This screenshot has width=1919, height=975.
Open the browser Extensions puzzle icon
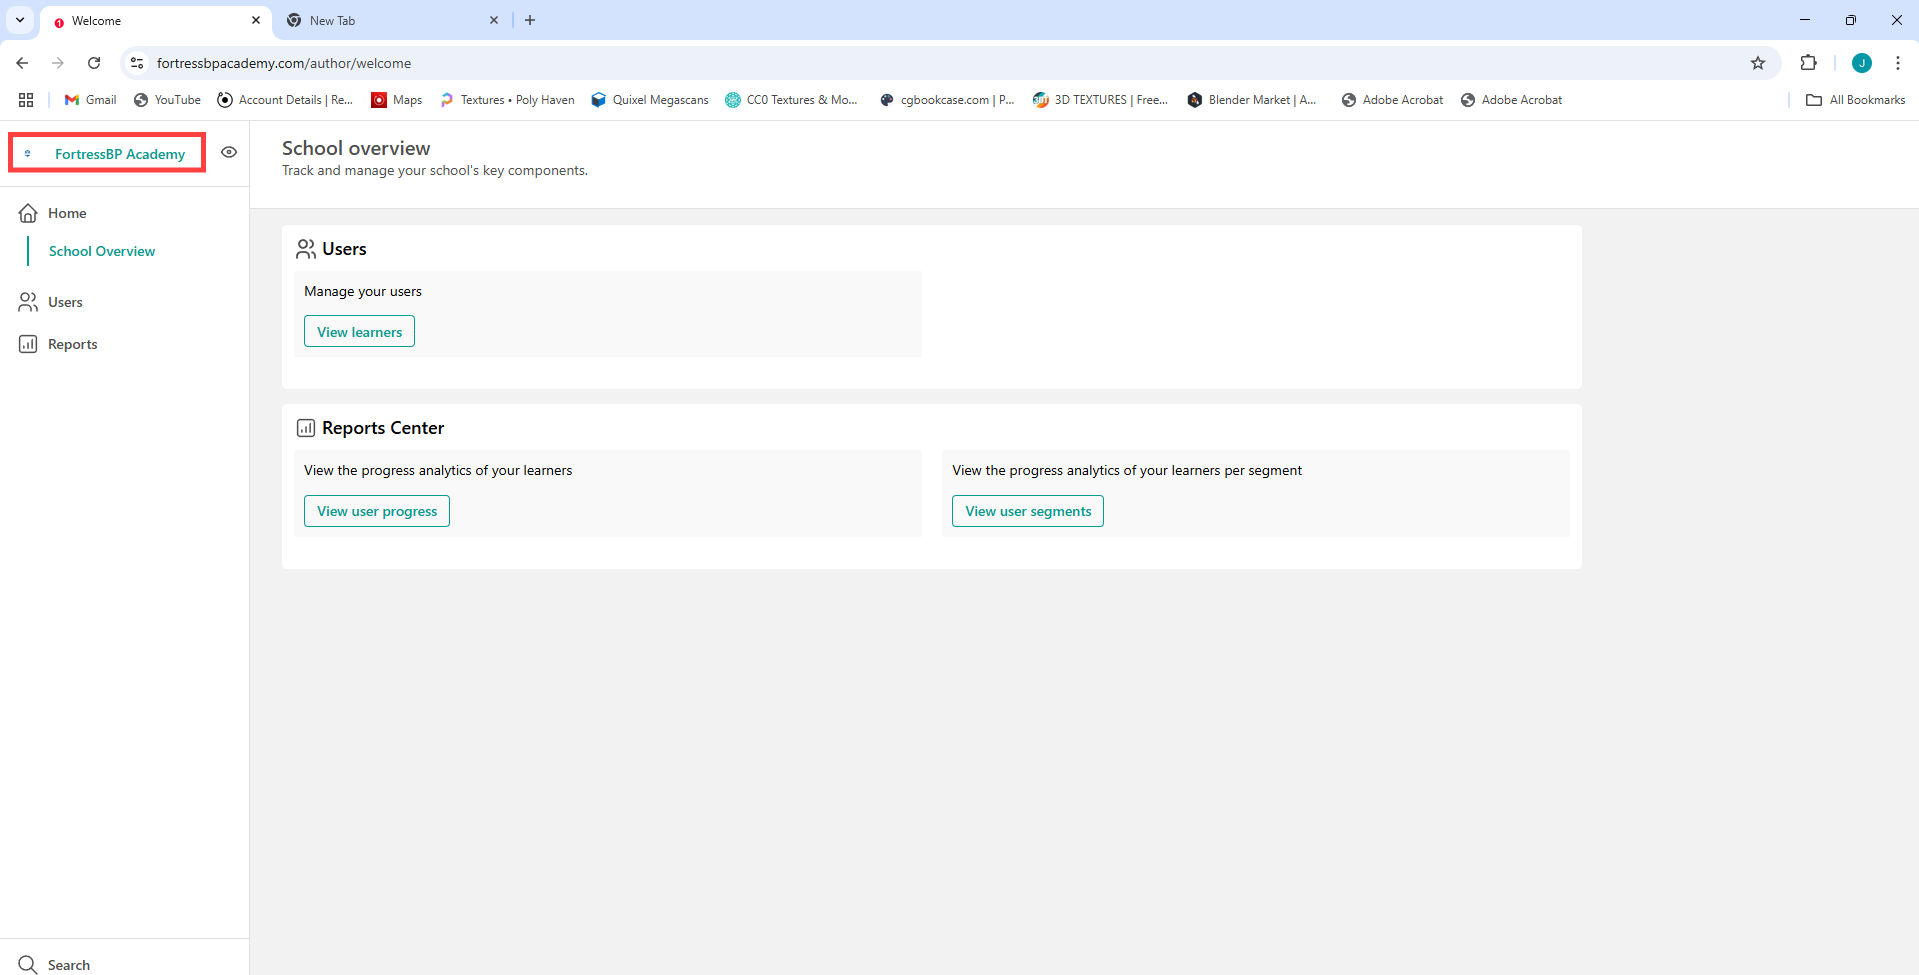click(1808, 63)
